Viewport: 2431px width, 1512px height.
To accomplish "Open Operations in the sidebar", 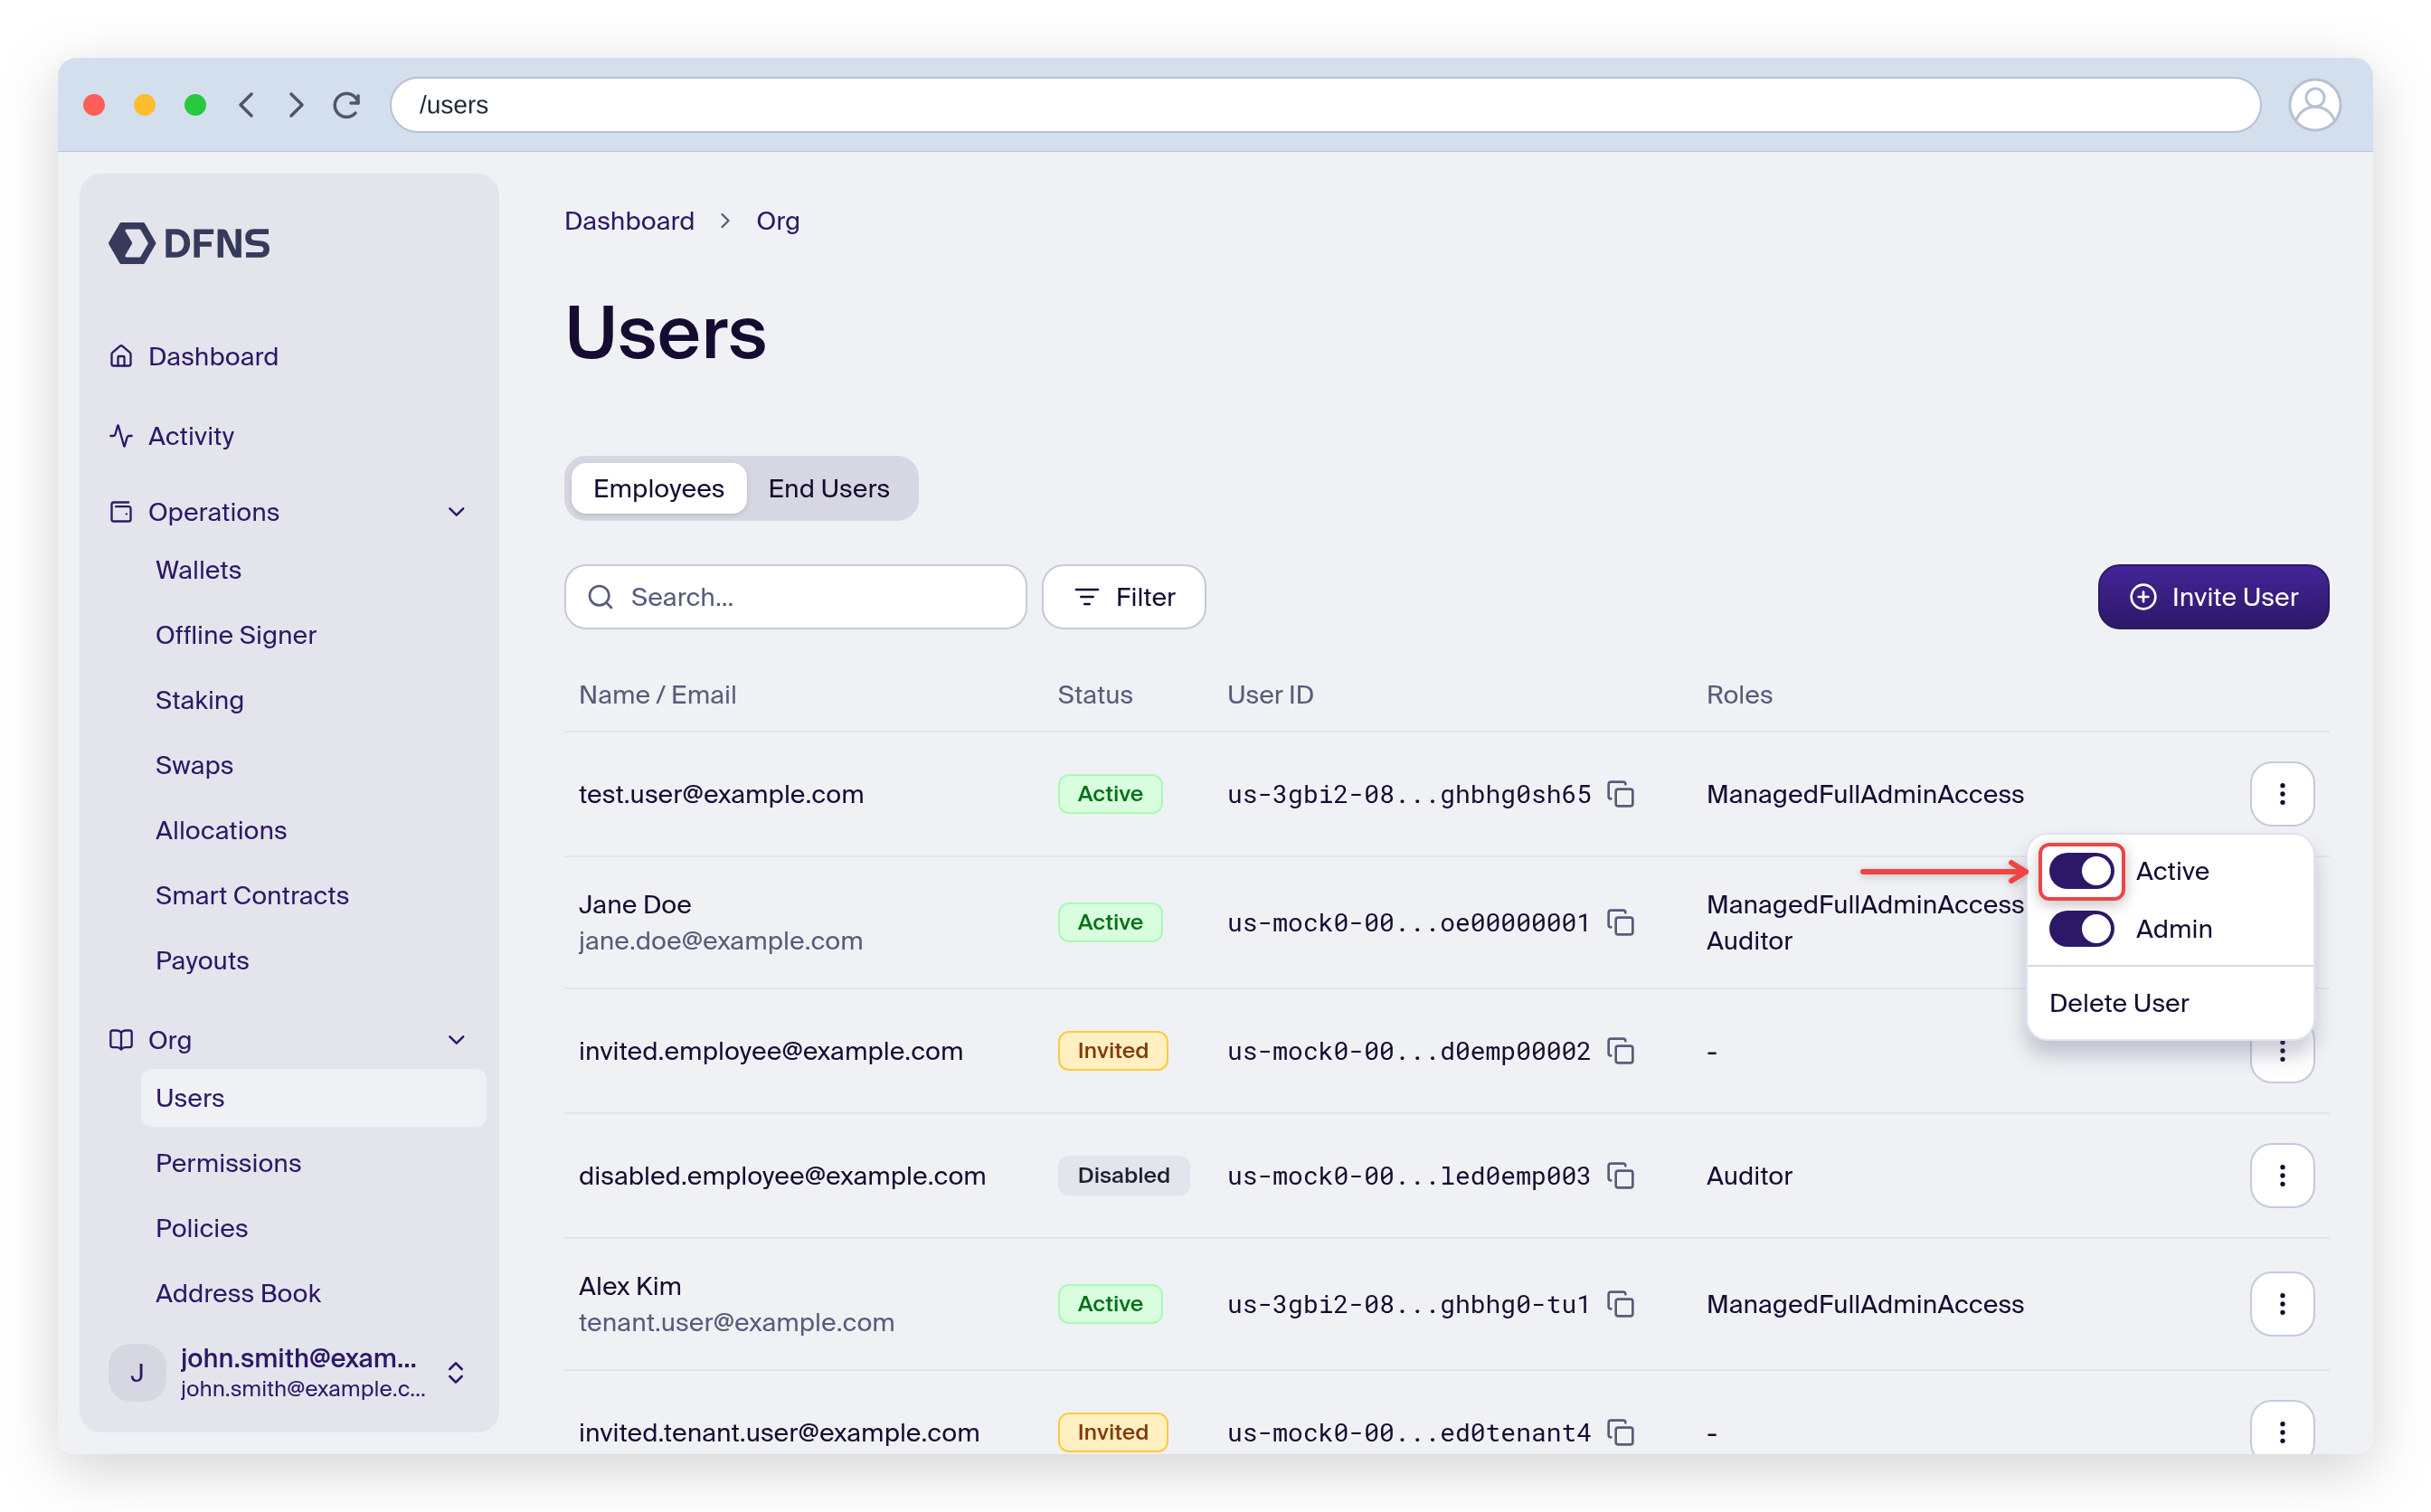I will [213, 512].
